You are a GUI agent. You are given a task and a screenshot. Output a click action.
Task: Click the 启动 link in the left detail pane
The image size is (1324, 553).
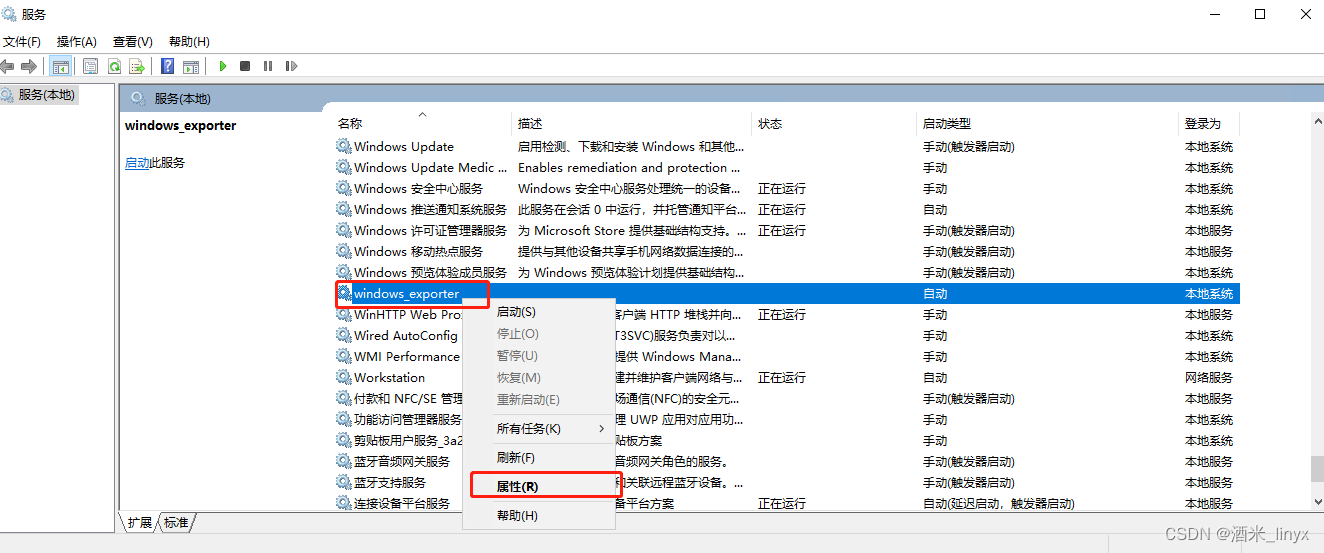[137, 162]
